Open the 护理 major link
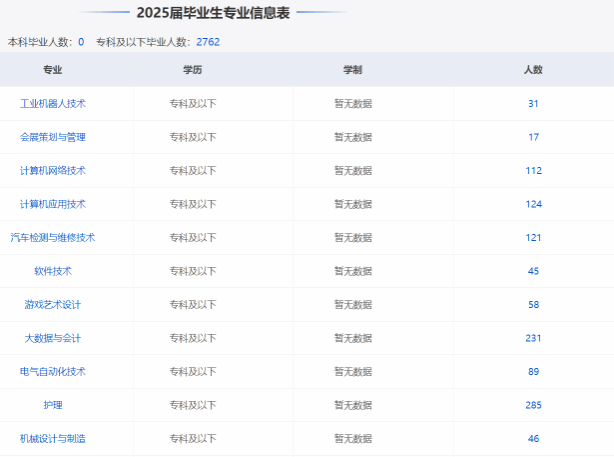The image size is (614, 457). point(53,405)
